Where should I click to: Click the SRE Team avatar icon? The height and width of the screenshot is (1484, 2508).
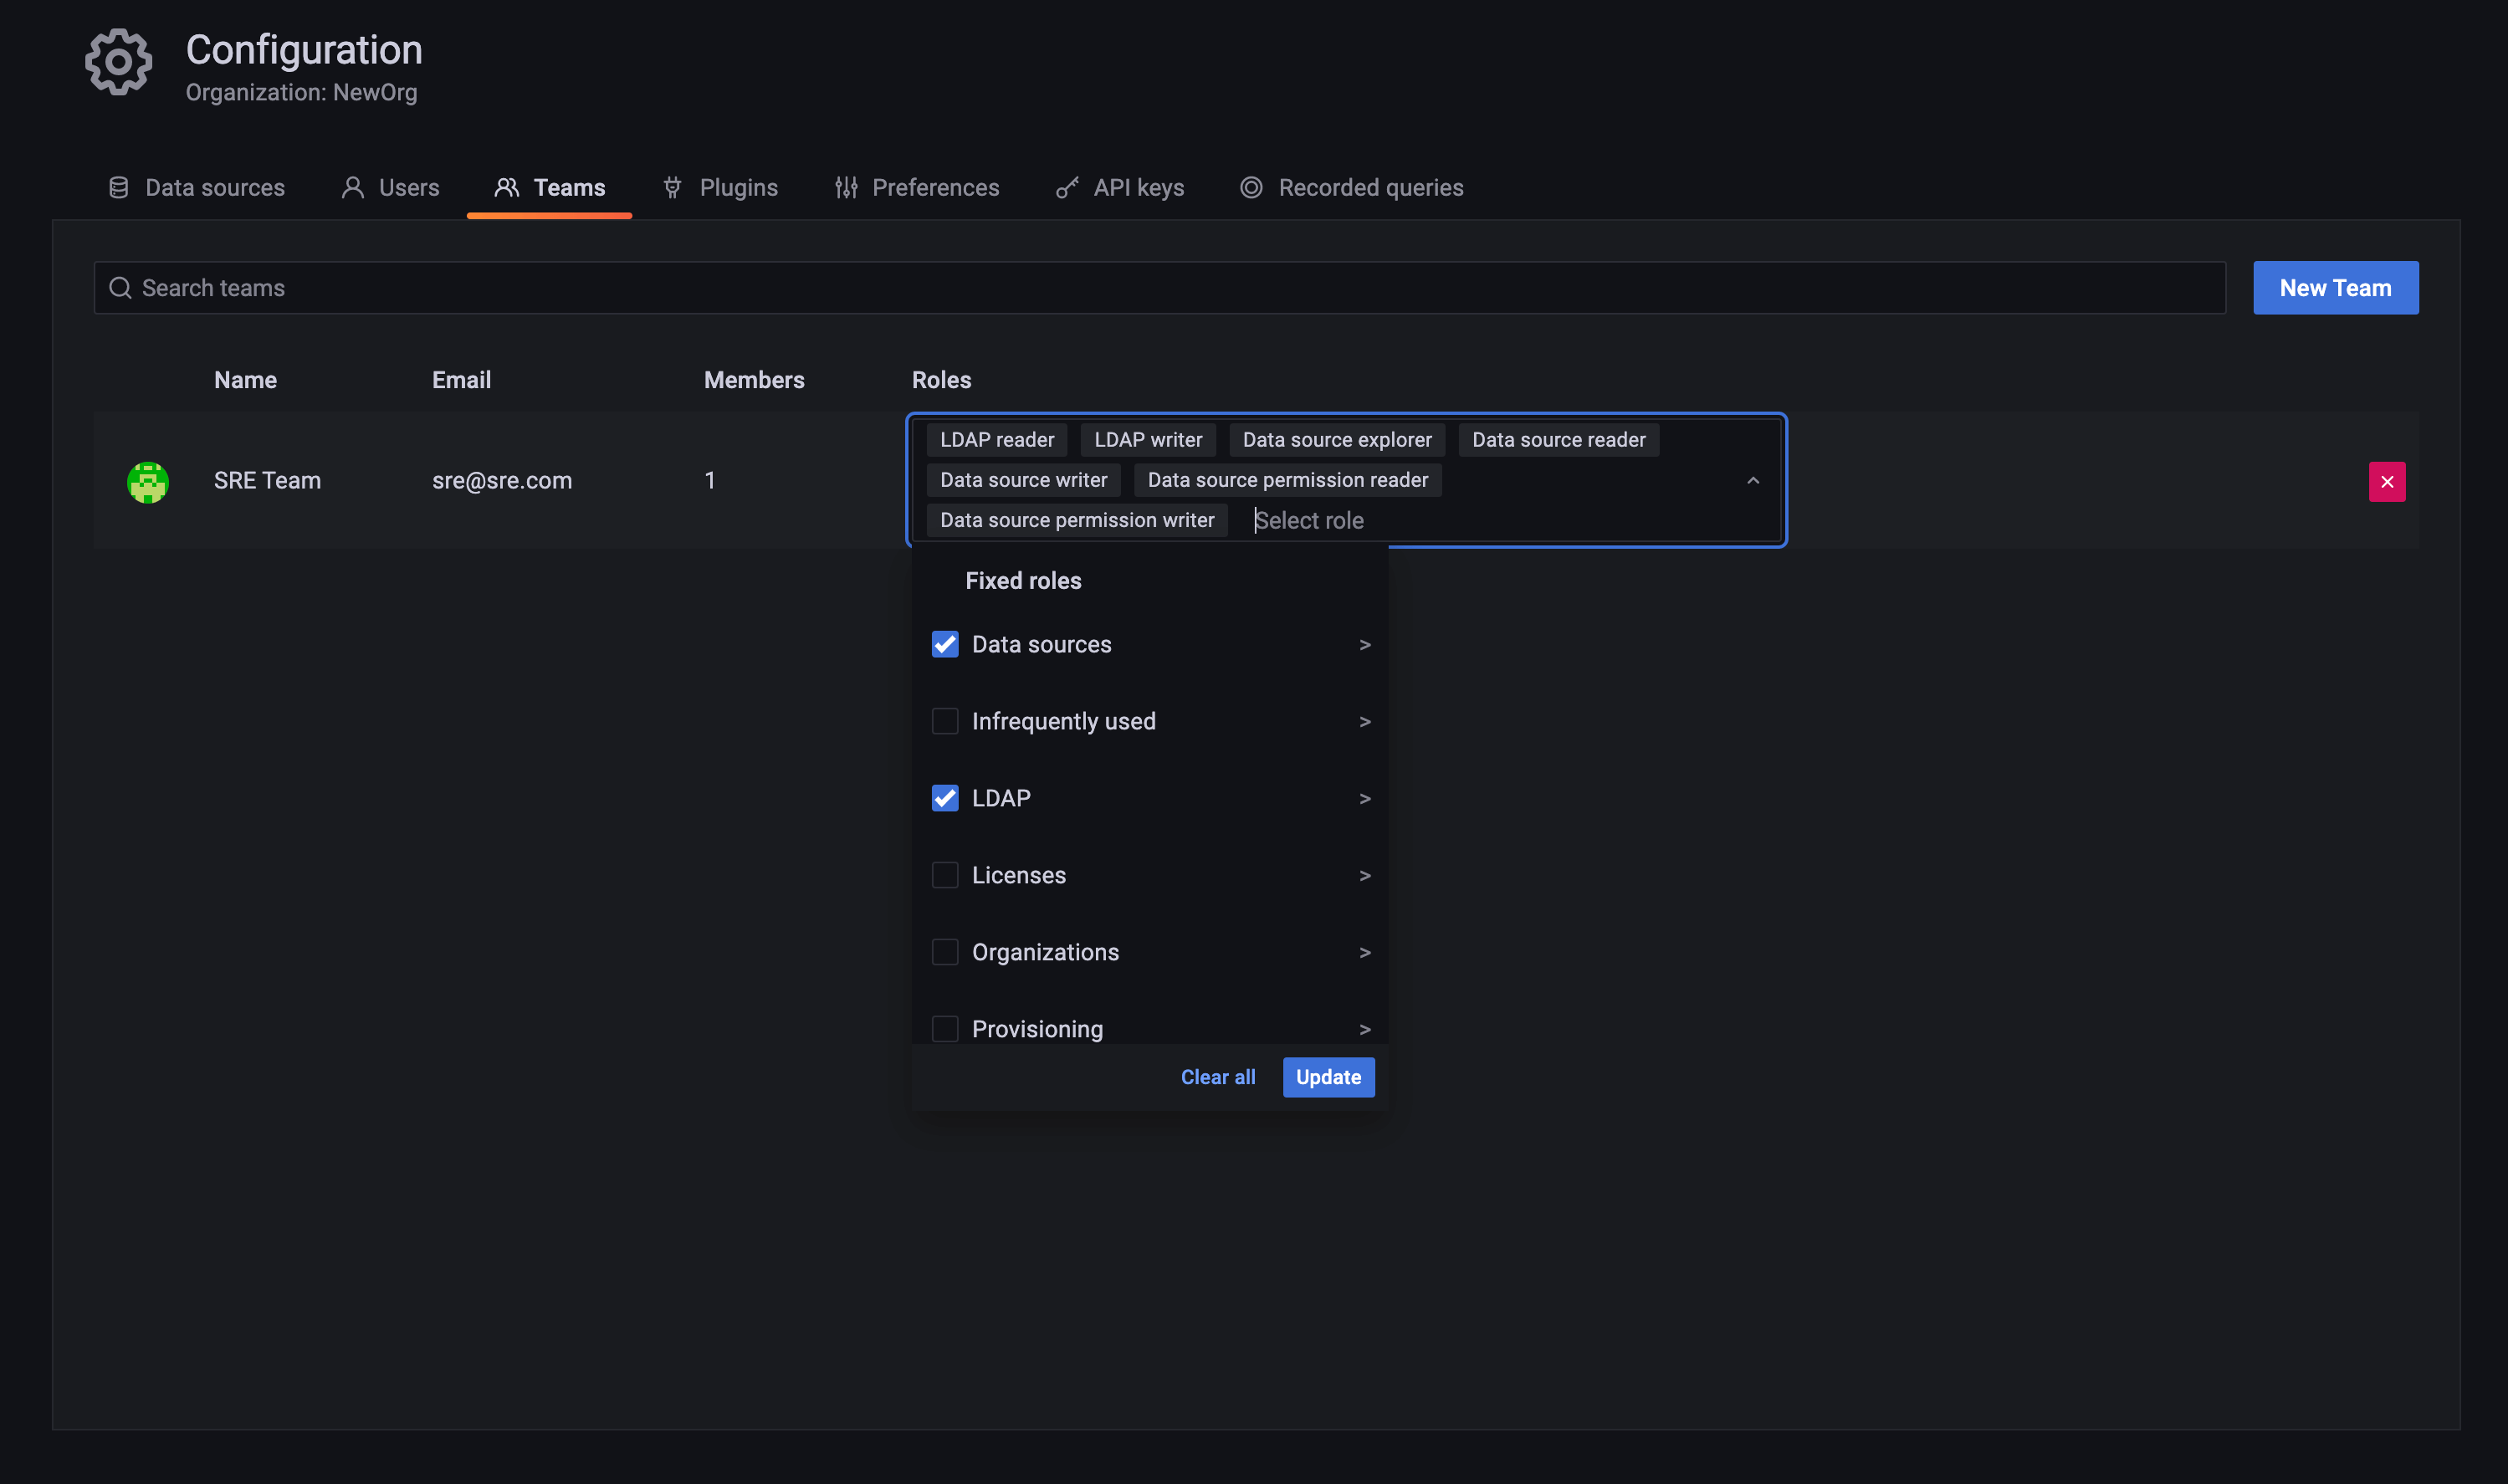tap(147, 482)
